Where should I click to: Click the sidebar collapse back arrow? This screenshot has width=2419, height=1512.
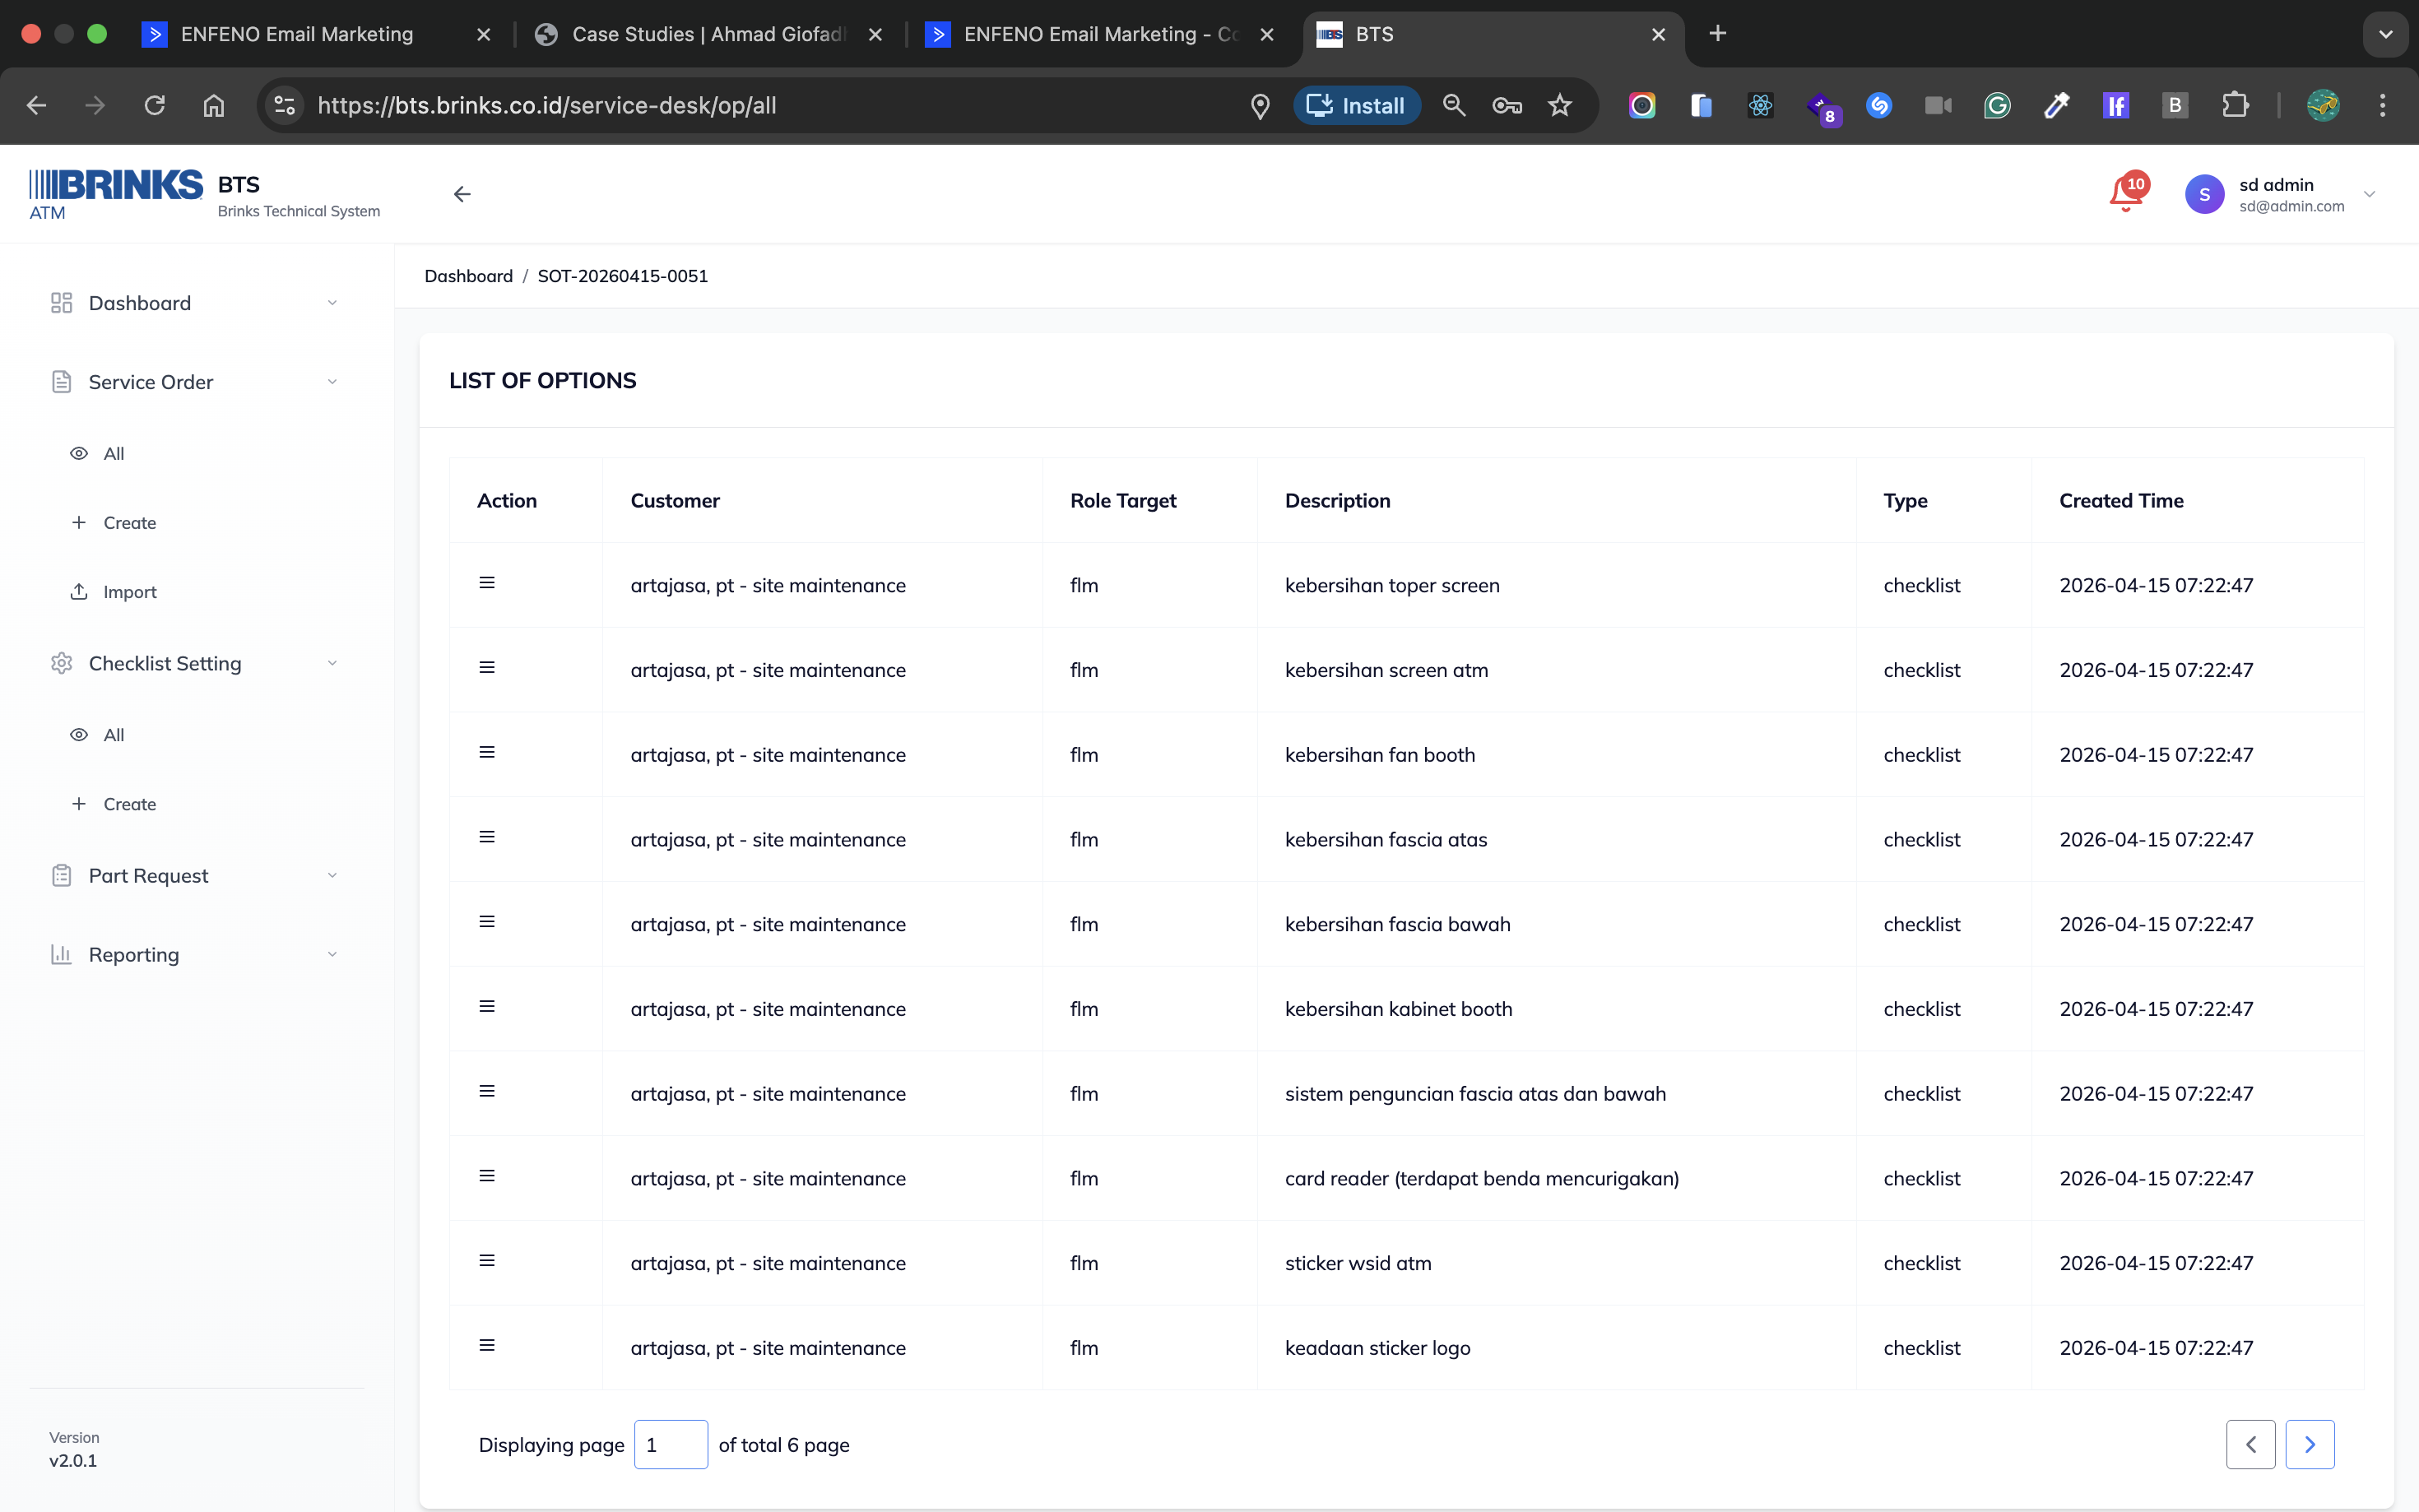(461, 194)
